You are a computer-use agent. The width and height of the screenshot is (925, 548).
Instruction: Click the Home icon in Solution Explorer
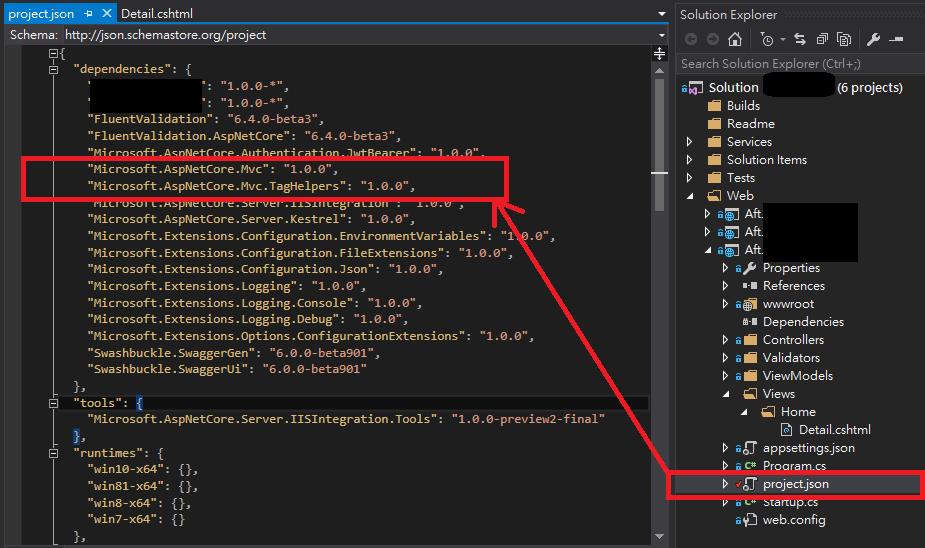pos(734,40)
